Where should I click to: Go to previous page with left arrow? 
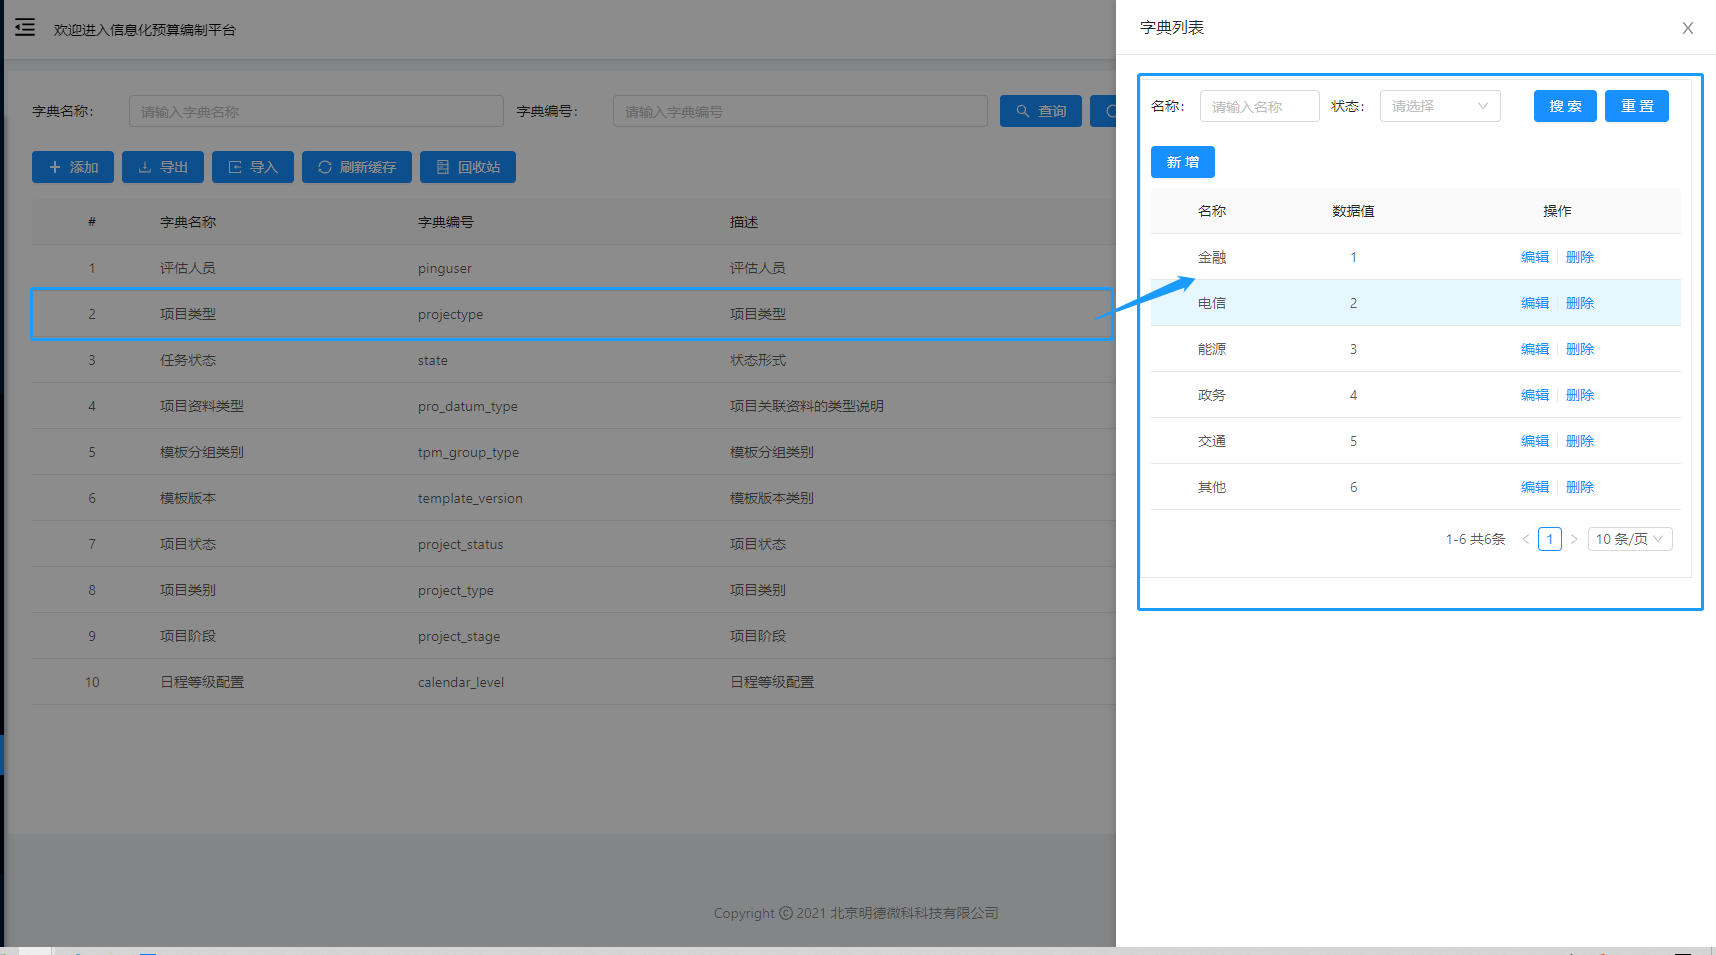pos(1525,538)
